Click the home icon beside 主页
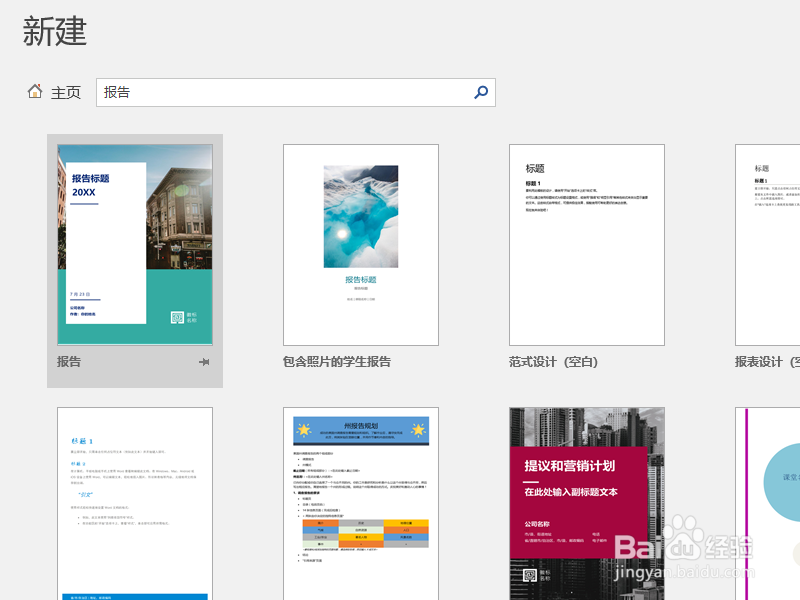Image resolution: width=800 pixels, height=600 pixels. pyautogui.click(x=35, y=91)
